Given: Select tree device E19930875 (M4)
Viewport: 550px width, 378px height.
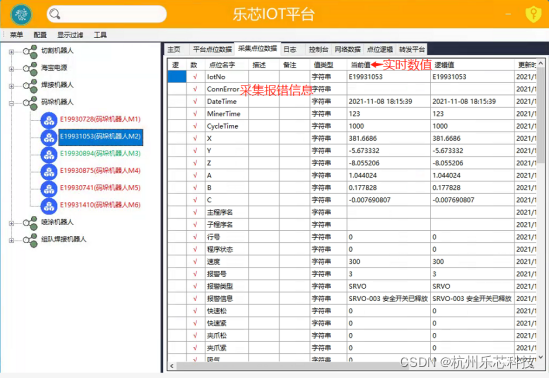Looking at the screenshot, I should 100,171.
